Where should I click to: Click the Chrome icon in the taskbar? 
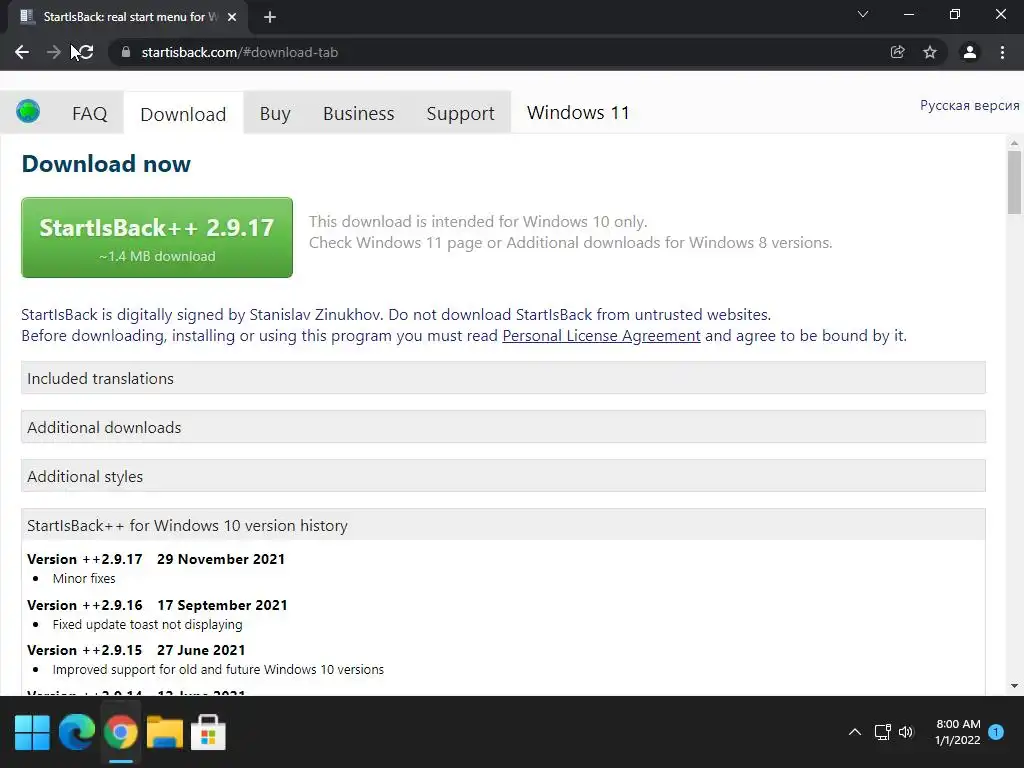(x=121, y=733)
